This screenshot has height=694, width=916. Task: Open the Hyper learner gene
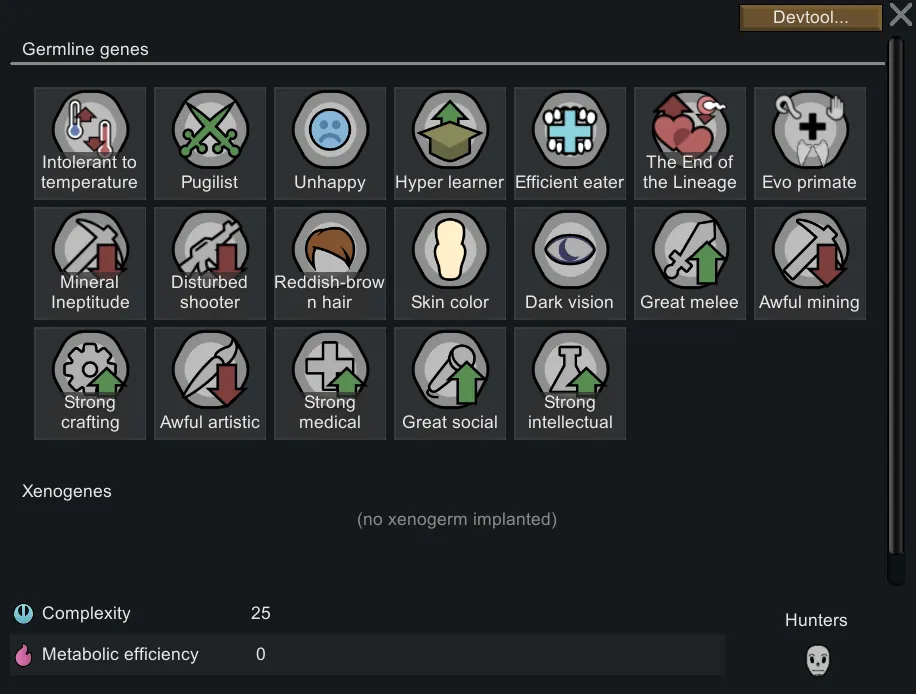[450, 144]
